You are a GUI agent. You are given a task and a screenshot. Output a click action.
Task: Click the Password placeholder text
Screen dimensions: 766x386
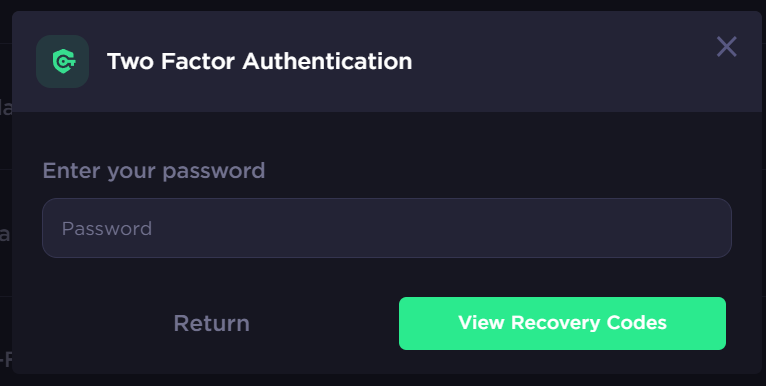point(107,228)
